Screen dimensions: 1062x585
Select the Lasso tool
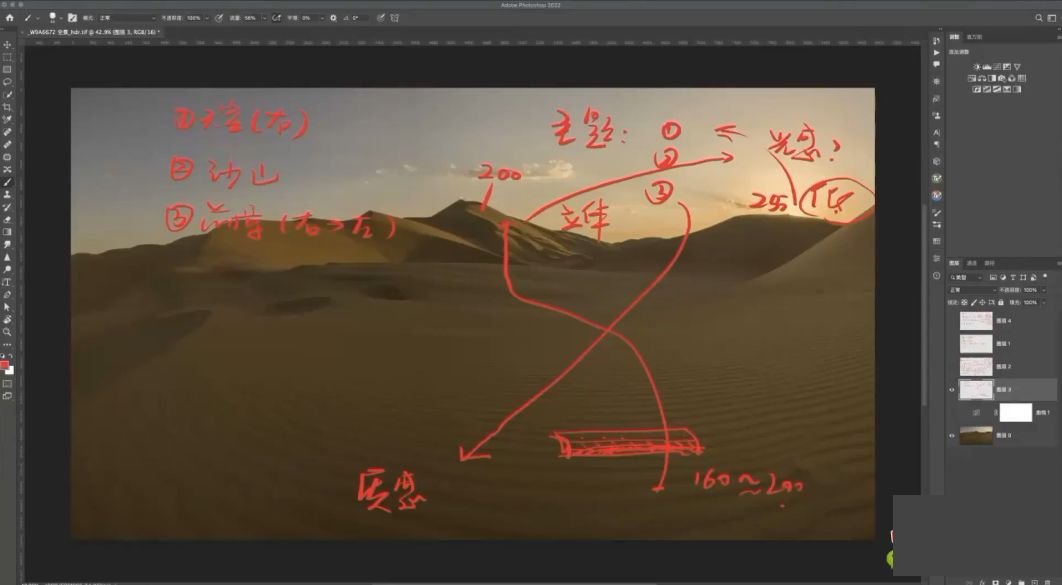point(7,82)
